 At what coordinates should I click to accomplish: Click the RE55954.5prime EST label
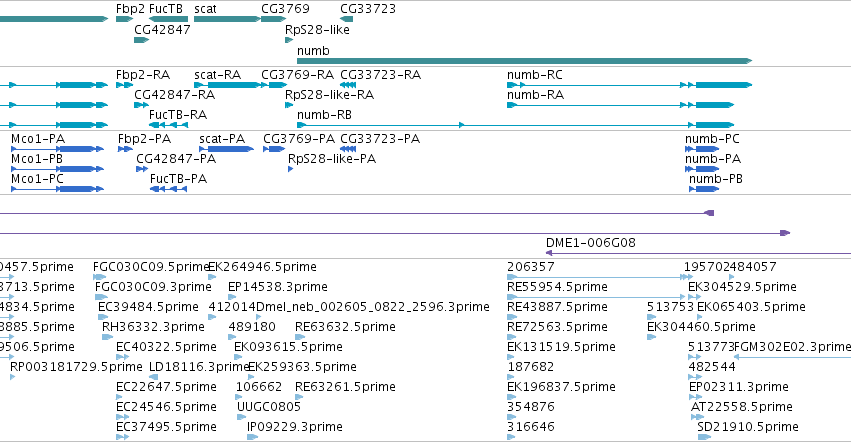tap(557, 287)
